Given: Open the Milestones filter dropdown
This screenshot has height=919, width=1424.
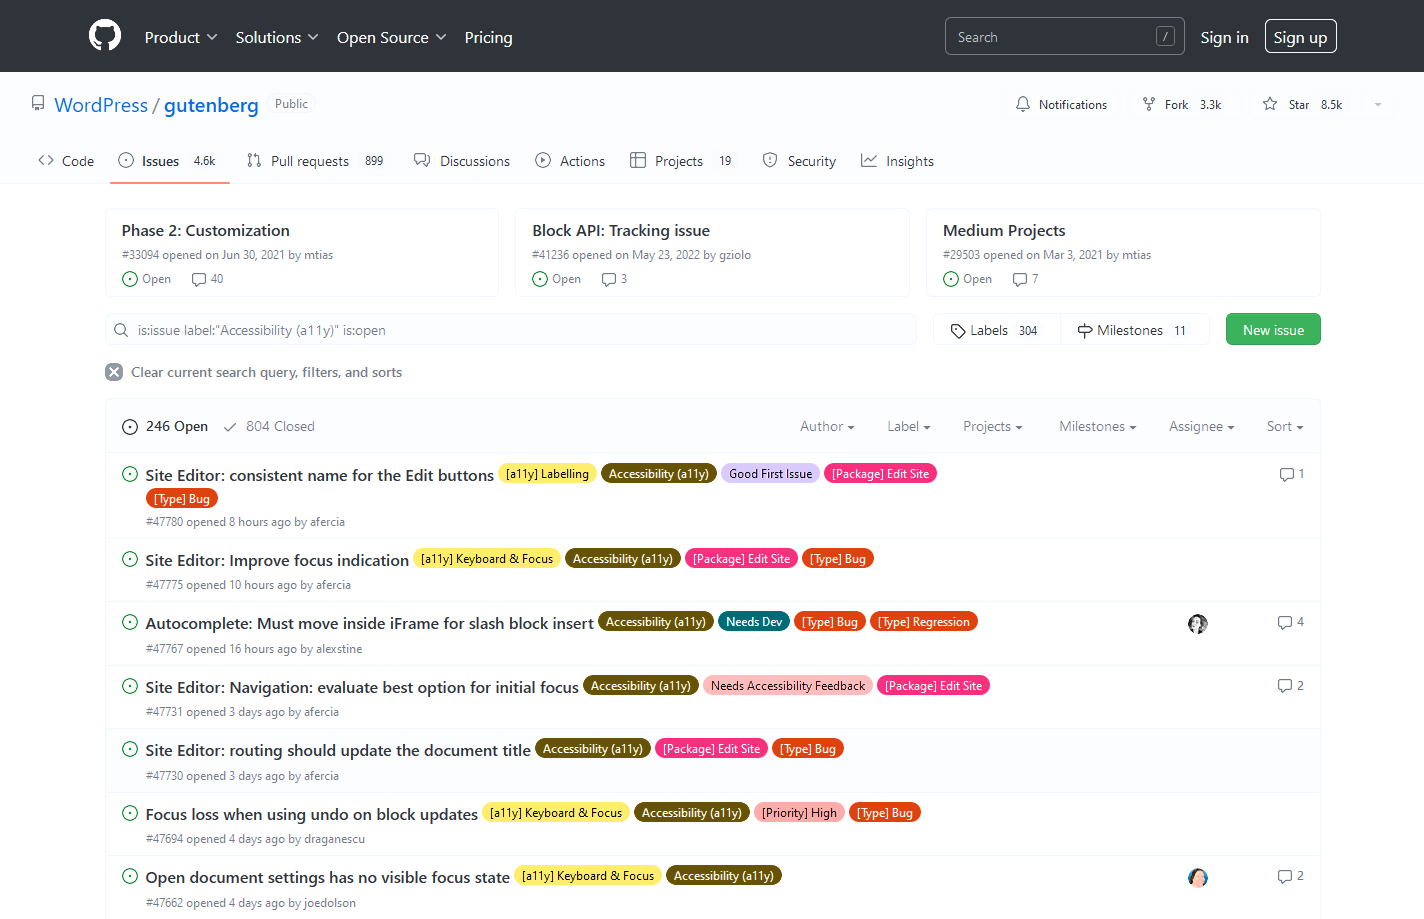Looking at the screenshot, I should click(x=1098, y=427).
